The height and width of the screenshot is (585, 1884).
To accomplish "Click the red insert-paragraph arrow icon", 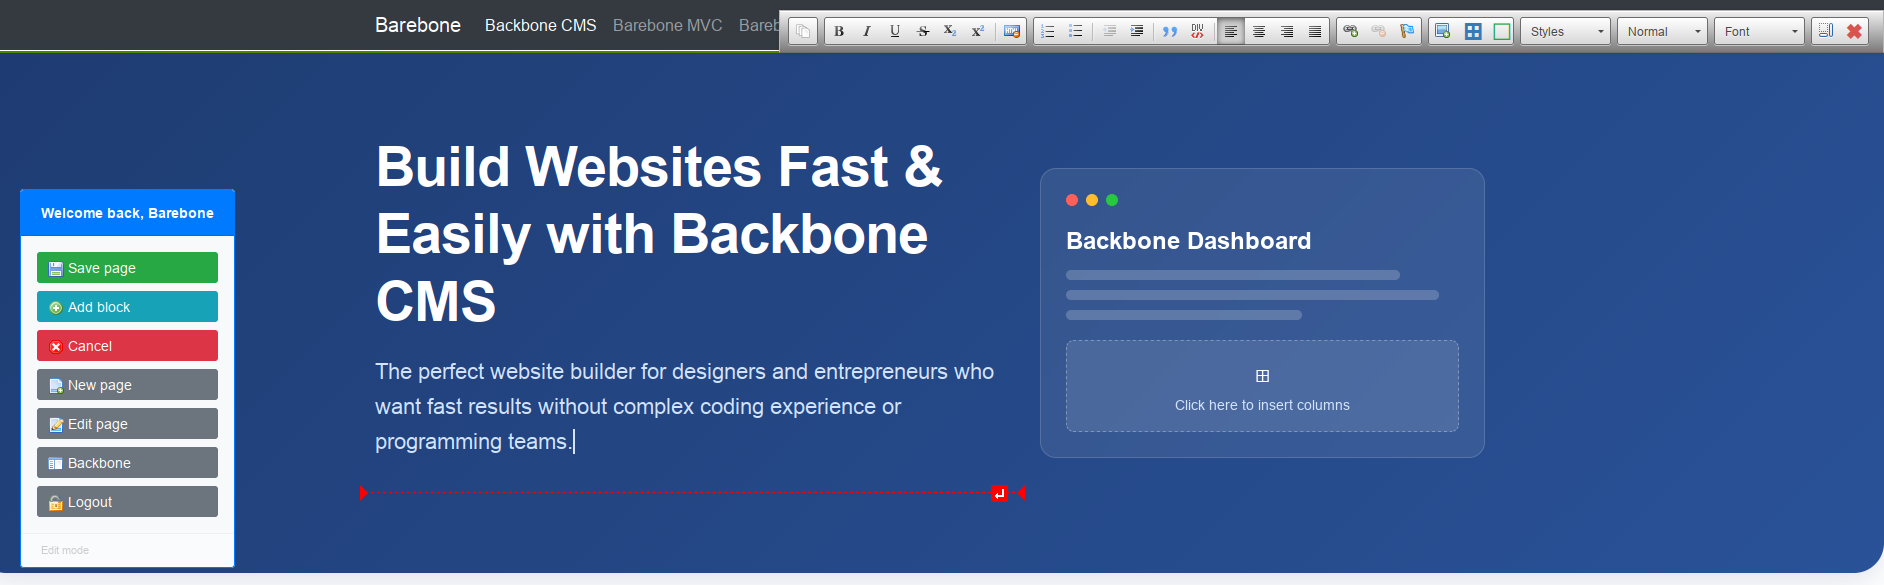I will click(x=999, y=493).
